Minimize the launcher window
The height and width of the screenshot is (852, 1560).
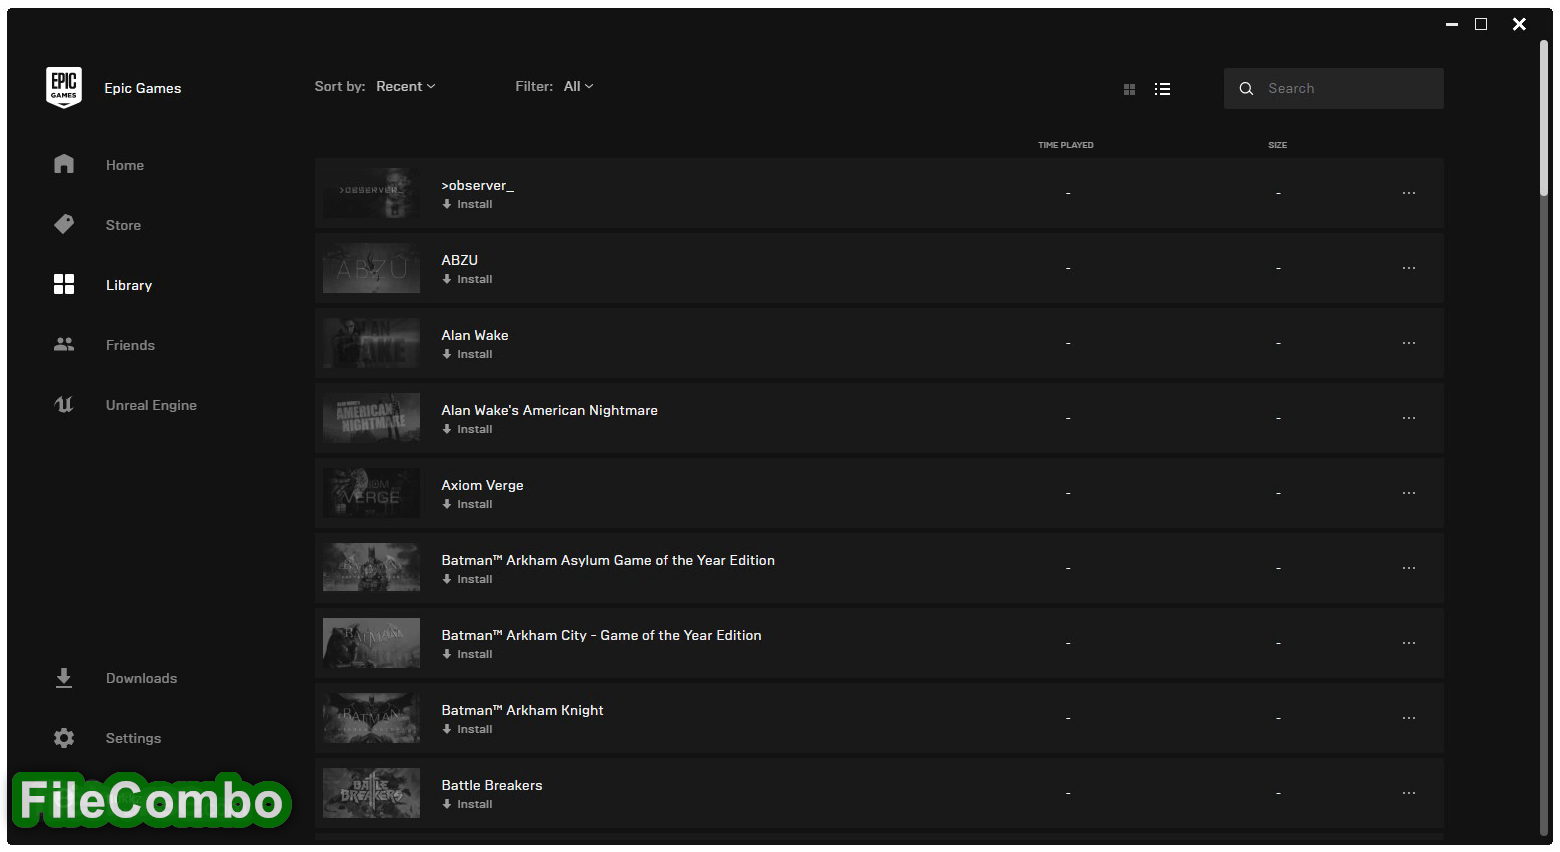1452,24
